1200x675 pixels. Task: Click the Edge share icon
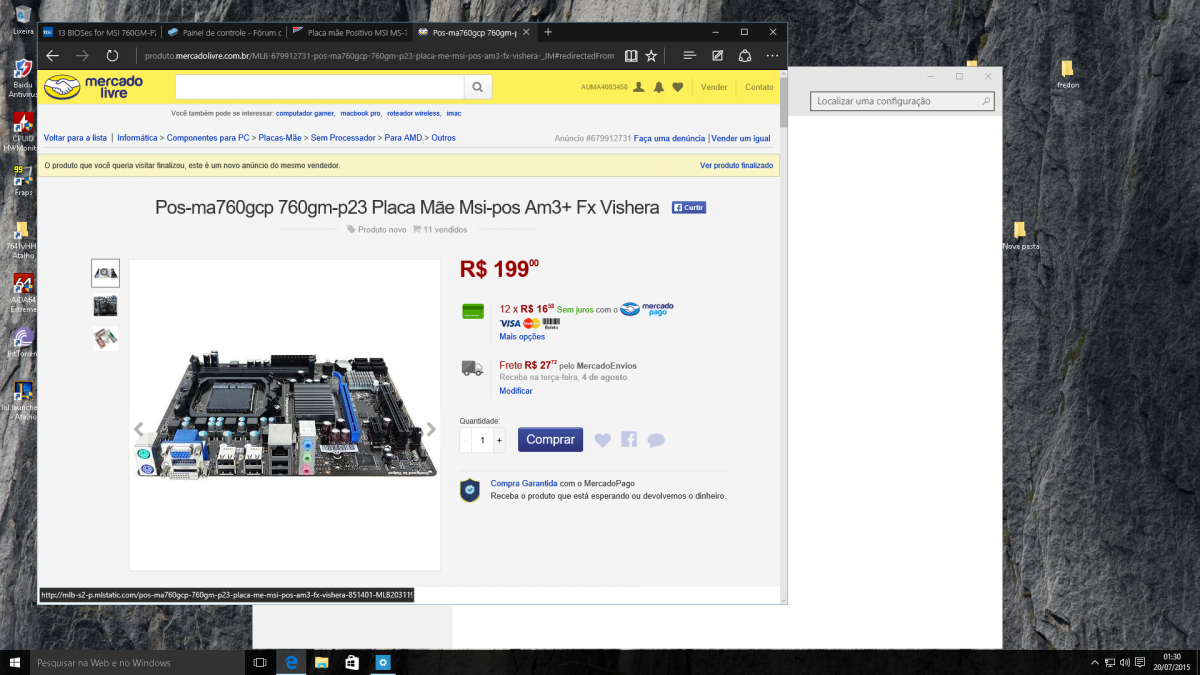[x=745, y=56]
